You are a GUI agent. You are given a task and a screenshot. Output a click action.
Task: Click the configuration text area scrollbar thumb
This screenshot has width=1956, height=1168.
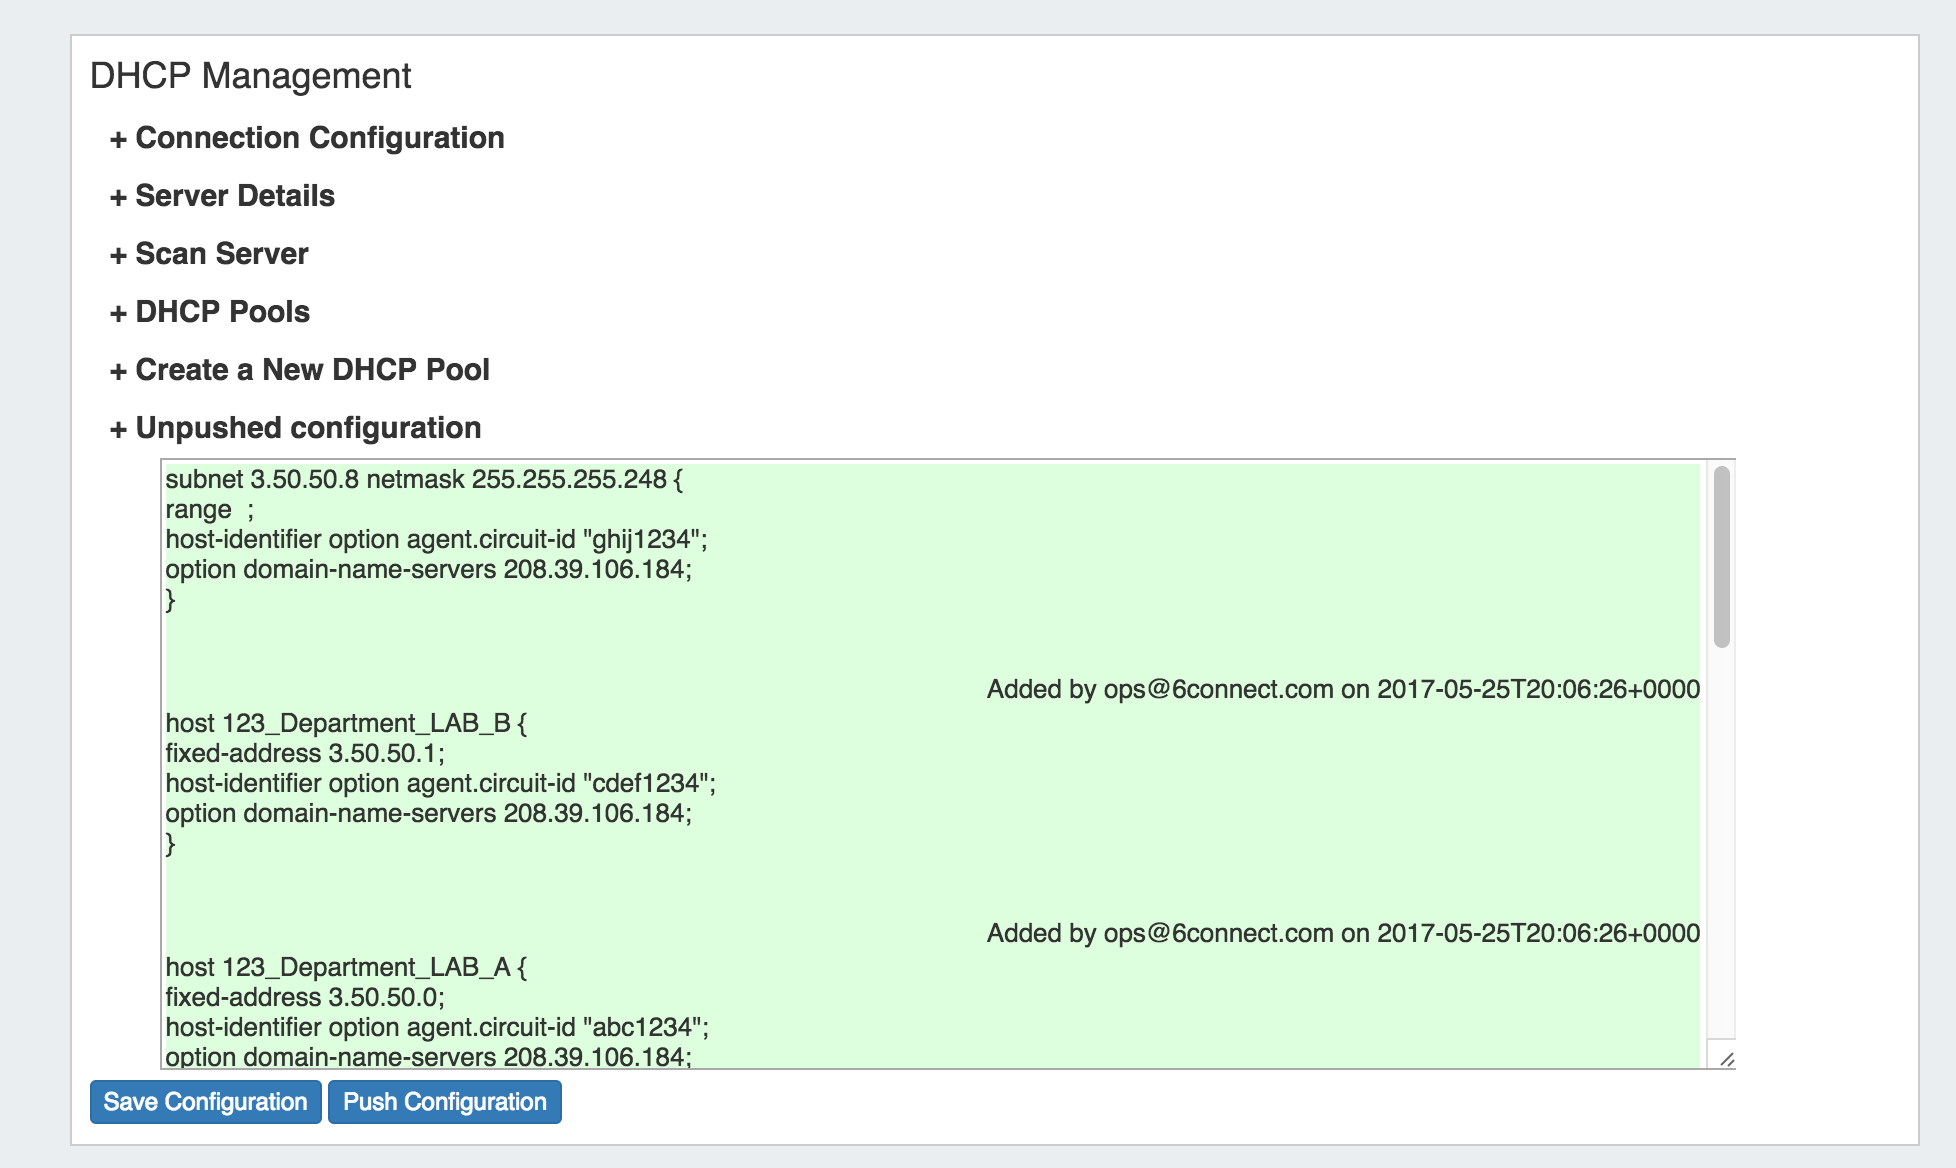tap(1721, 556)
